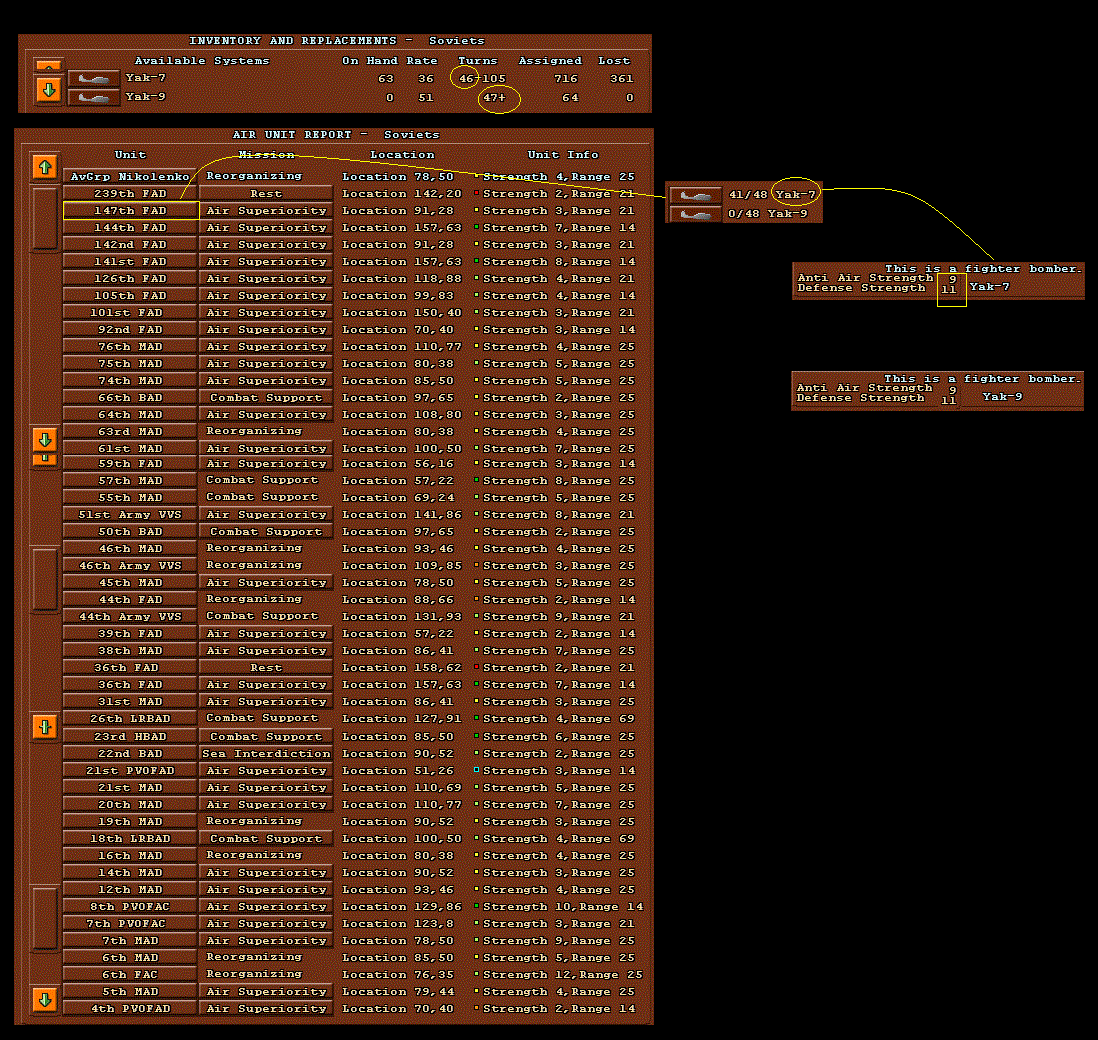Select the Yak-9 aircraft icon in inventory

click(x=92, y=96)
